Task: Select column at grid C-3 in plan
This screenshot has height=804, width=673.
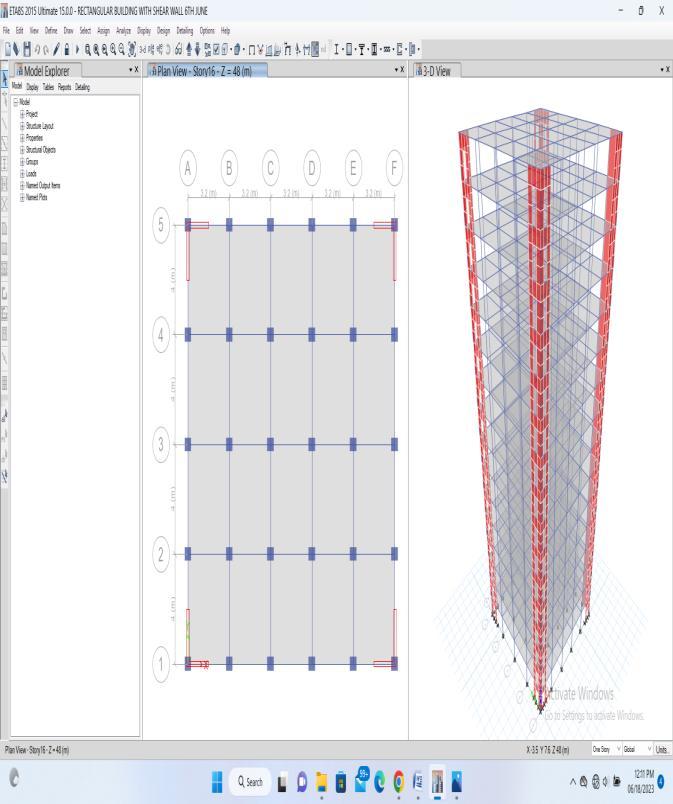Action: pyautogui.click(x=270, y=444)
